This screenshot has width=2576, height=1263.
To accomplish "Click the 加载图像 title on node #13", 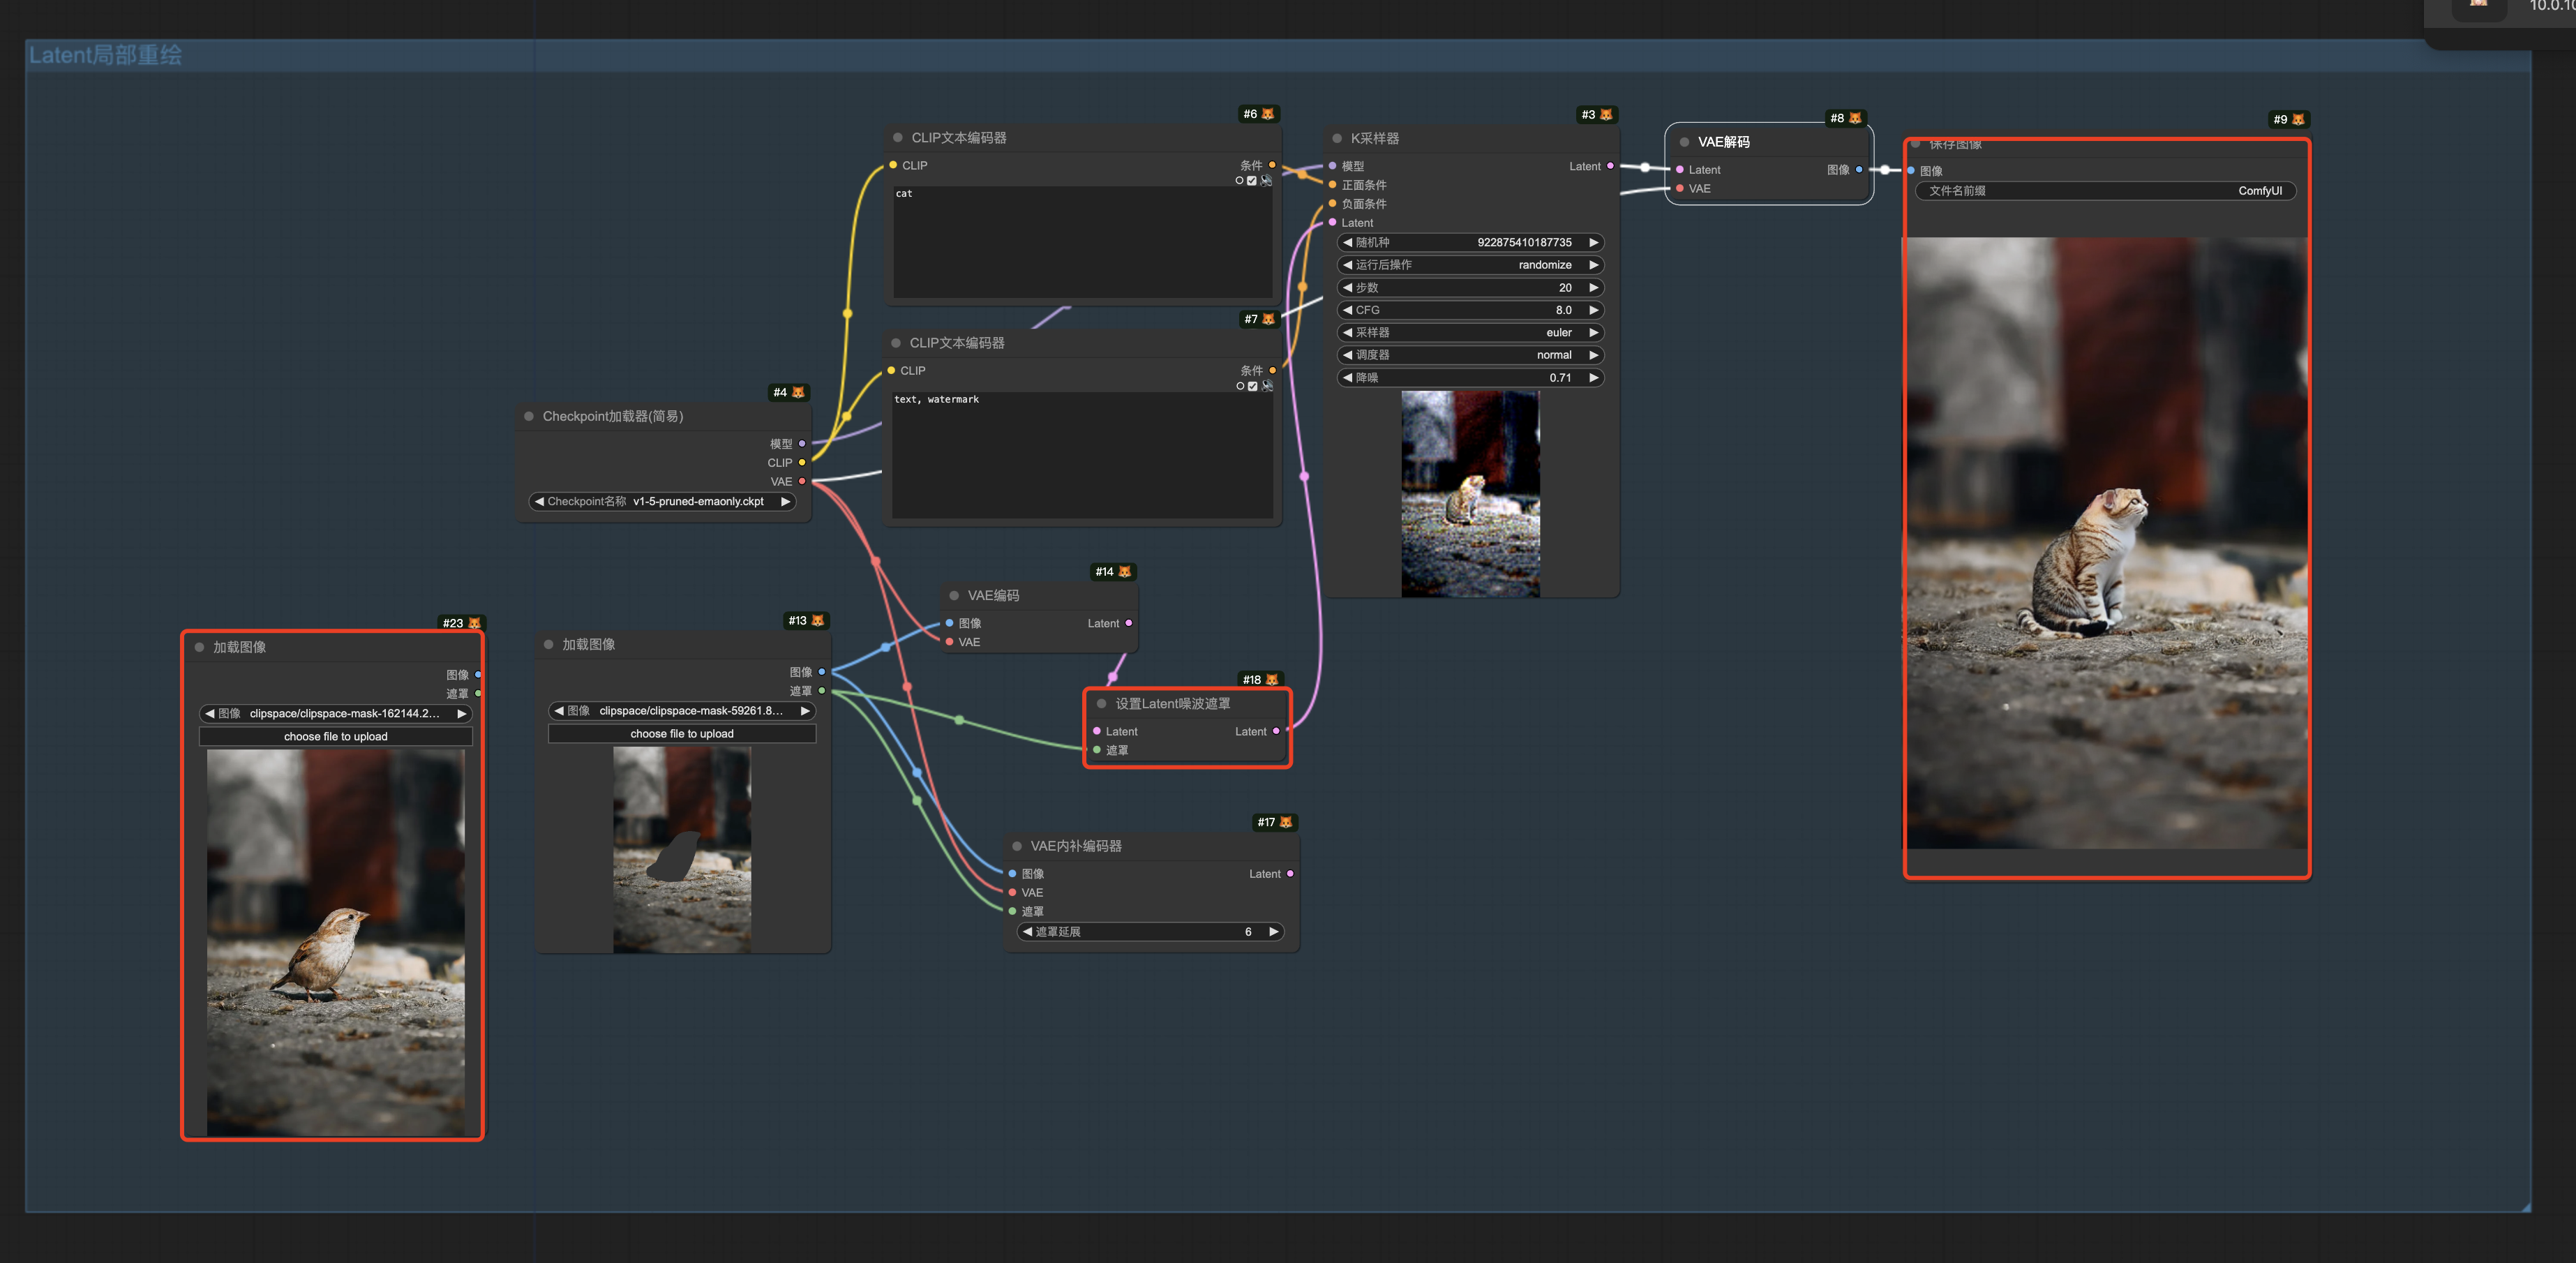I will [588, 645].
